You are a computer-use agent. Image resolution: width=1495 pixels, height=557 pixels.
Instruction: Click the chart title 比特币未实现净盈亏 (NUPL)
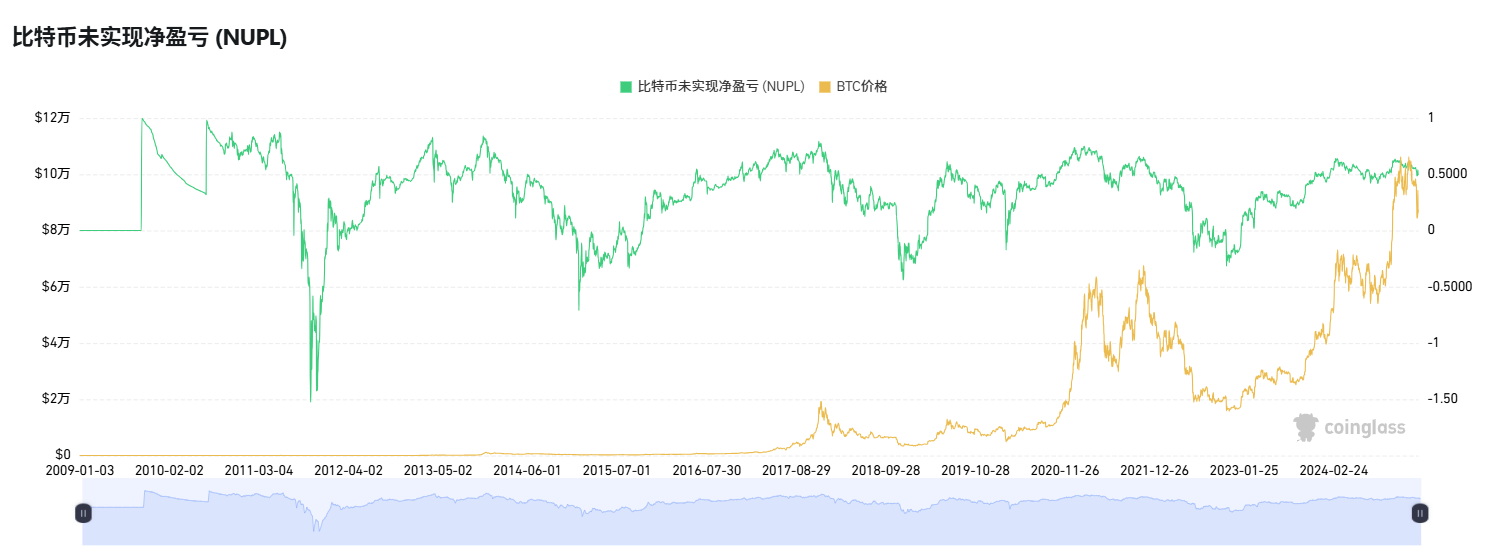(x=150, y=38)
